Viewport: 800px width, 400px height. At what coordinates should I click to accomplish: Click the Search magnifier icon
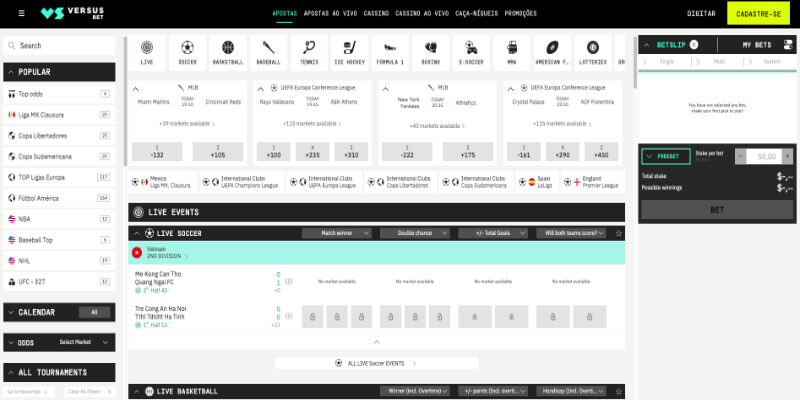point(12,45)
